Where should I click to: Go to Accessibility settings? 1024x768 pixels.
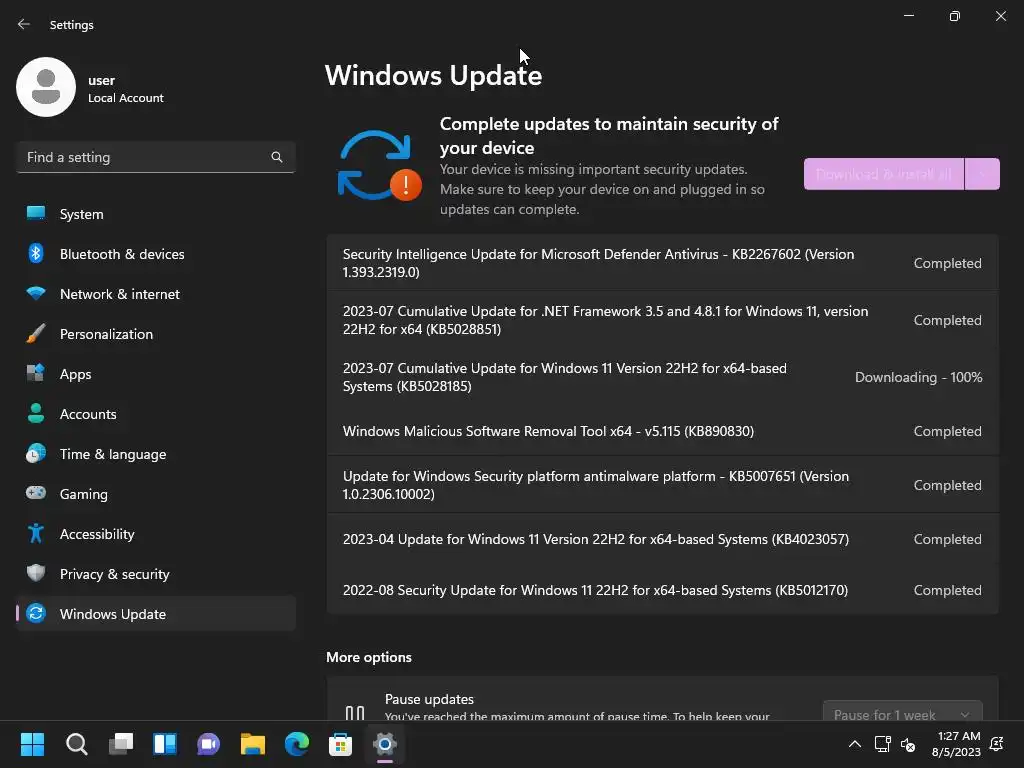point(155,534)
